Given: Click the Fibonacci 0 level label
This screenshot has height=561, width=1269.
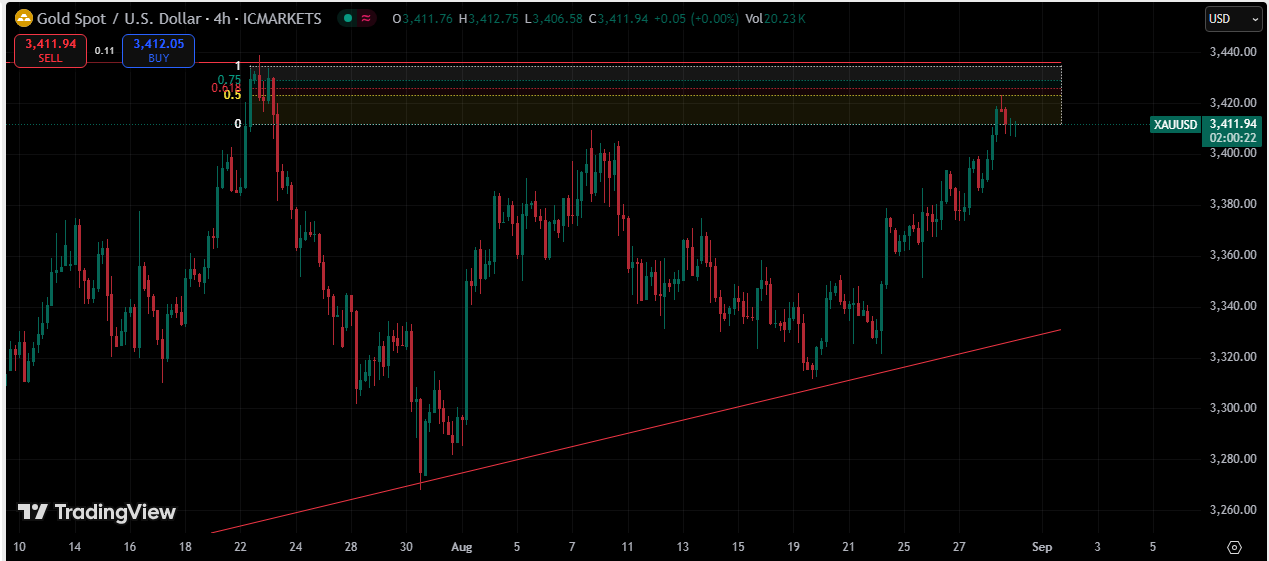Looking at the screenshot, I should pyautogui.click(x=238, y=124).
